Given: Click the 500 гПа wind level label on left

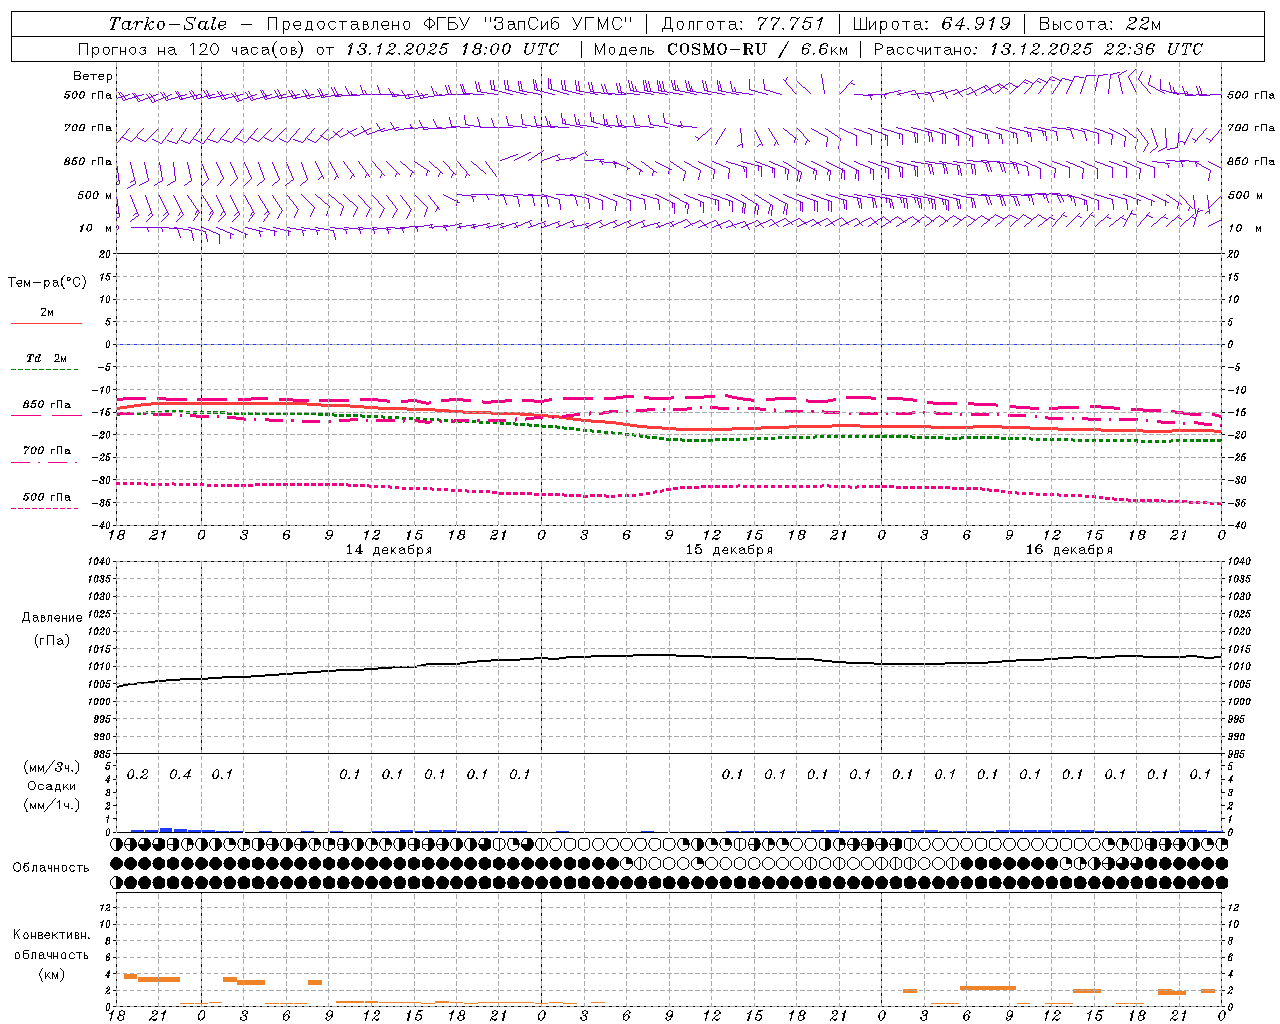Looking at the screenshot, I should click(x=88, y=95).
